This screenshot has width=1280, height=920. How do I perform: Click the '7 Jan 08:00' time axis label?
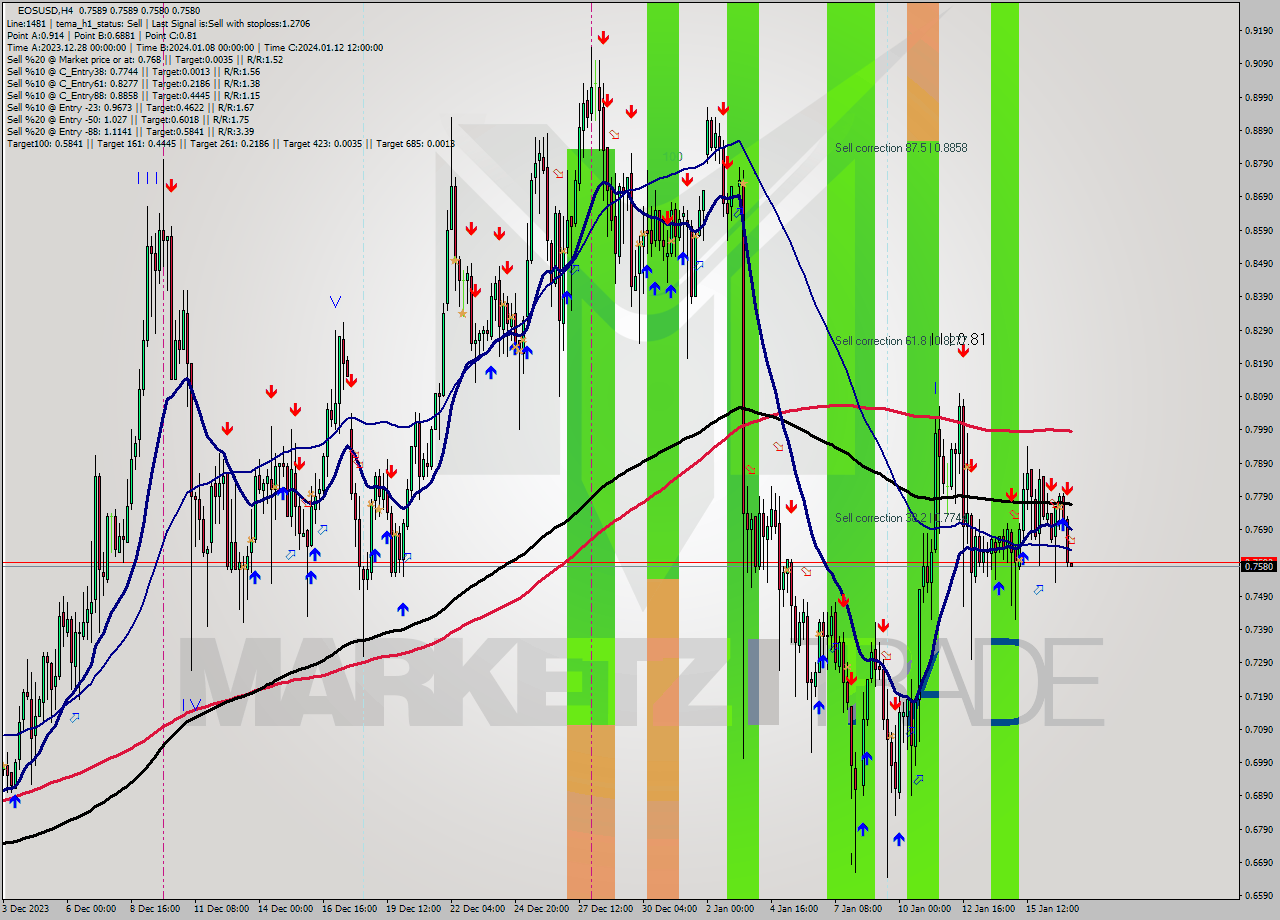point(858,909)
